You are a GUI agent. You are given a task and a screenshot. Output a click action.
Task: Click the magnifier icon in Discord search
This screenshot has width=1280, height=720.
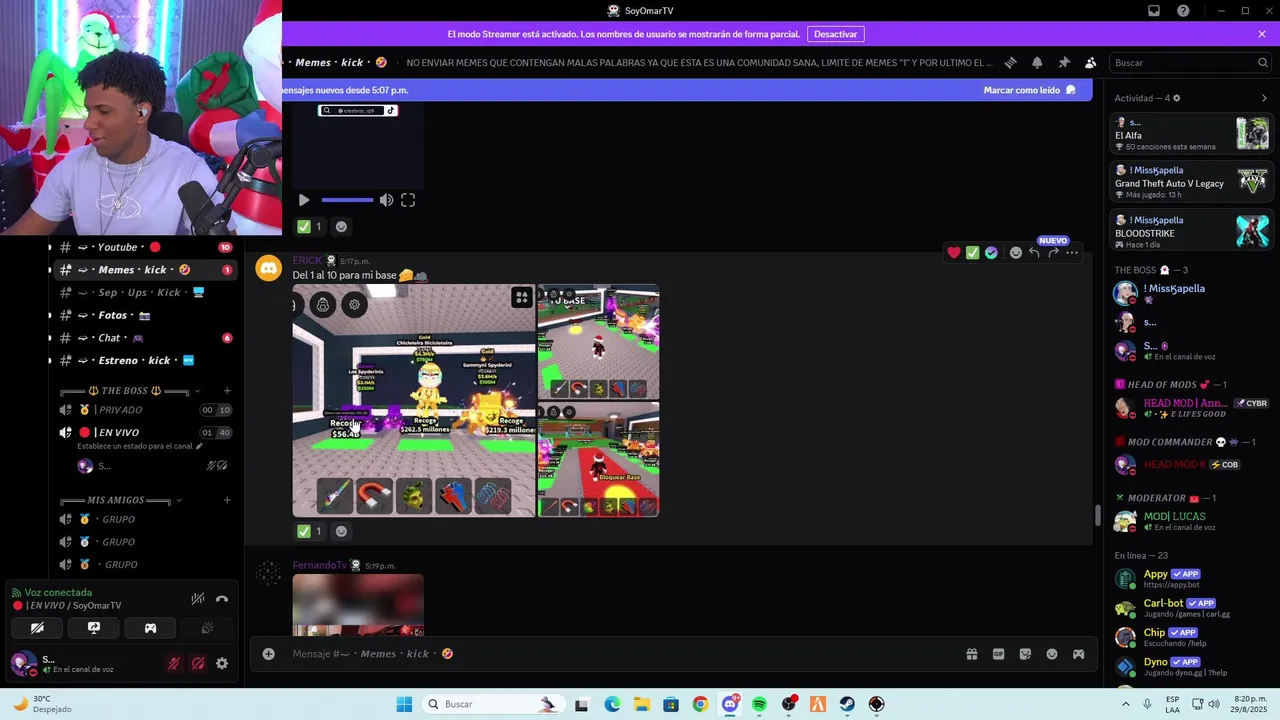click(x=1263, y=62)
